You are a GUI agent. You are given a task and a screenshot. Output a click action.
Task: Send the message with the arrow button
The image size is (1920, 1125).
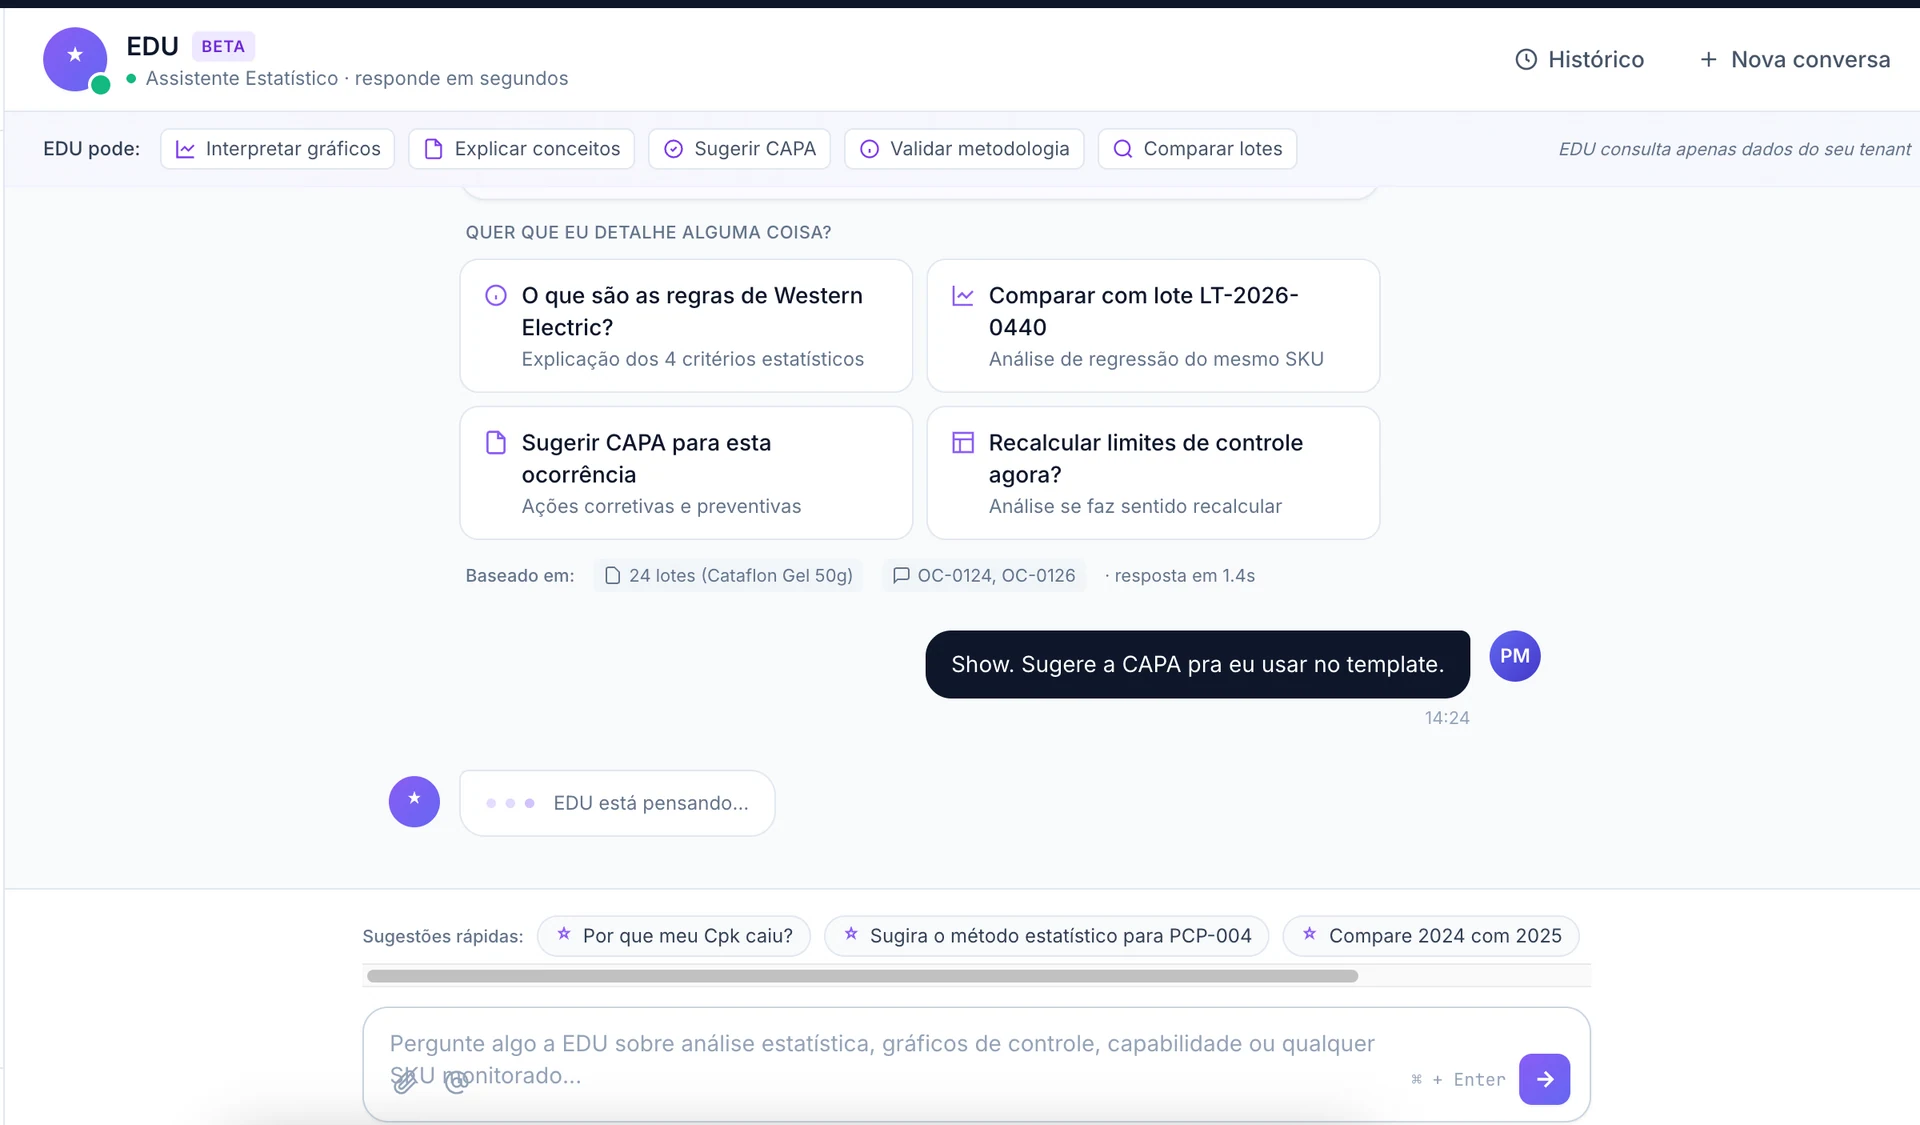coord(1545,1079)
